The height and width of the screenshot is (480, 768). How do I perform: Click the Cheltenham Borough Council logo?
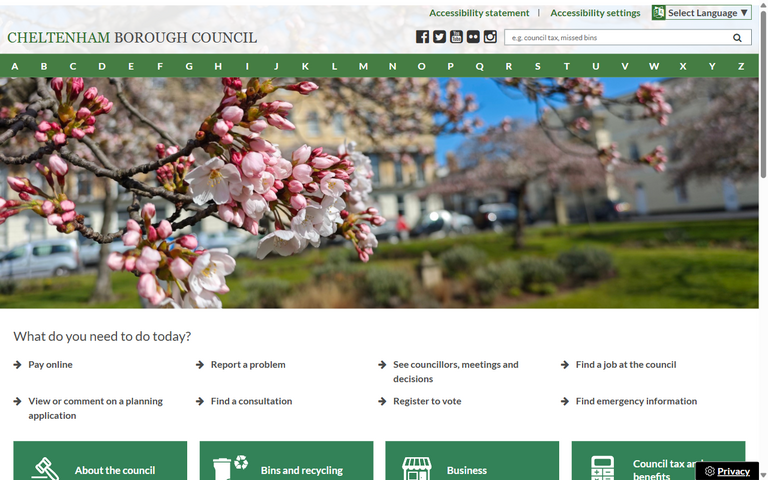coord(132,38)
